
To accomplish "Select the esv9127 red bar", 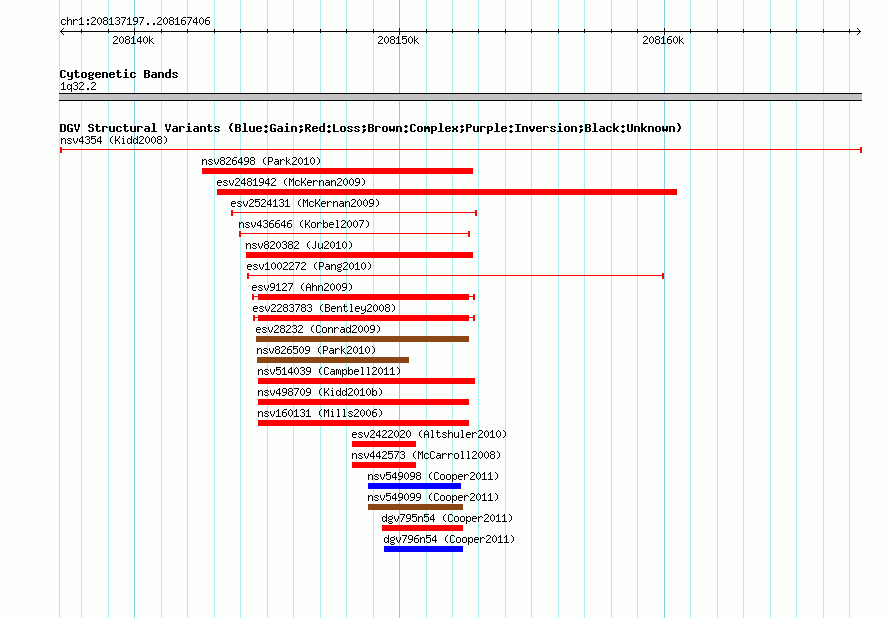I will pyautogui.click(x=363, y=297).
